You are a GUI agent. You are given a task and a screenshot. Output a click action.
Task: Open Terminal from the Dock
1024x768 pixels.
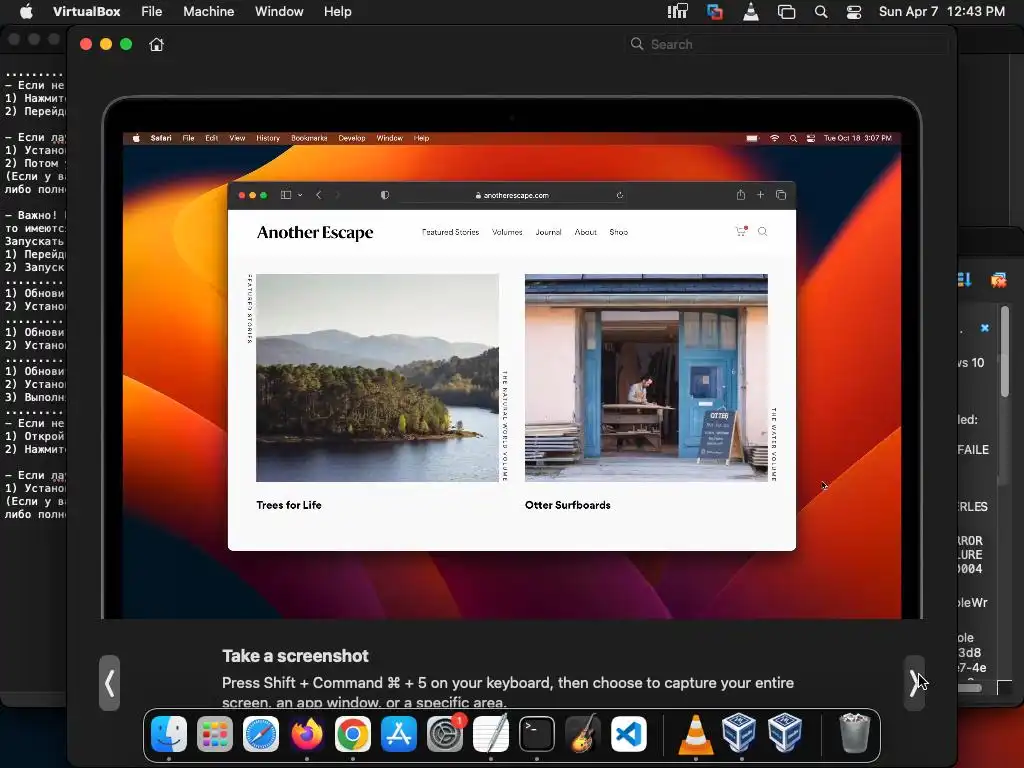tap(537, 733)
